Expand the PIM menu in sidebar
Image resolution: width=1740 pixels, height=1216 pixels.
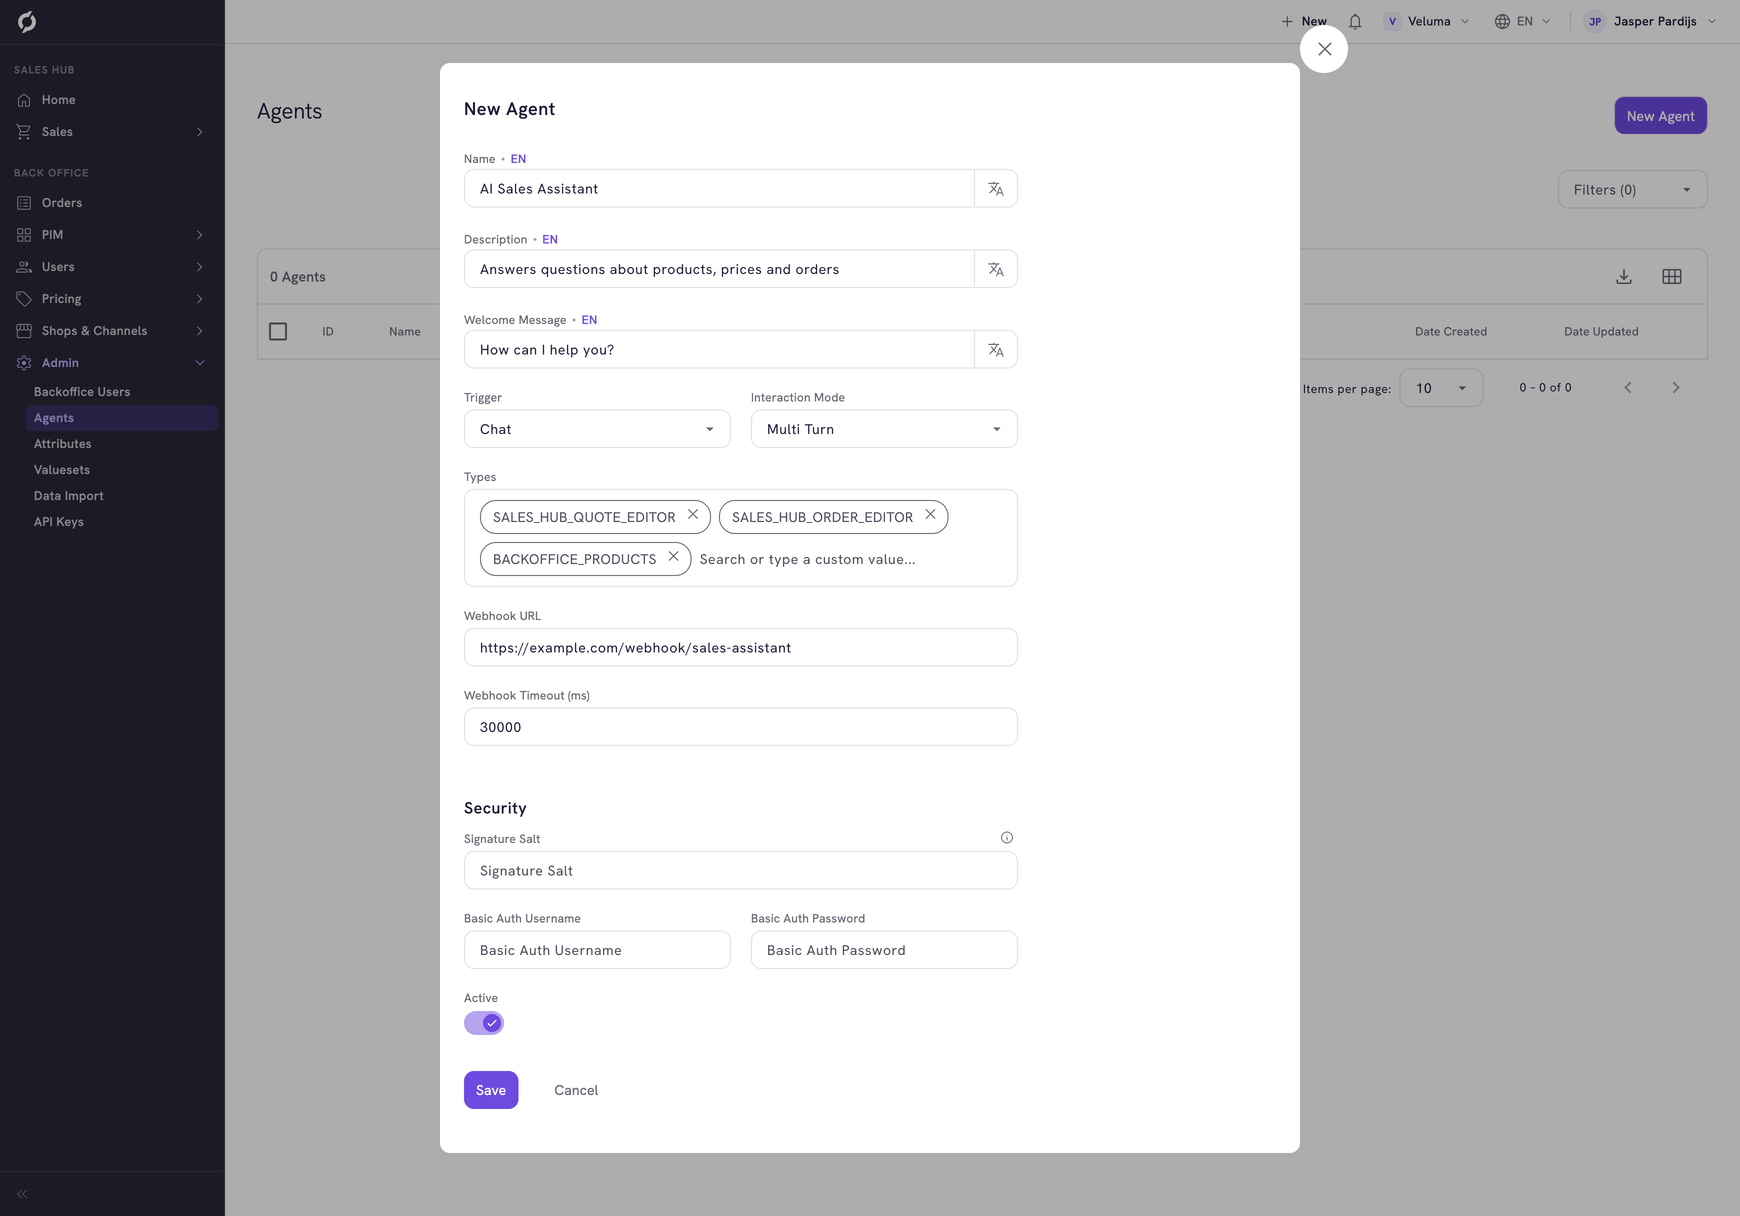click(x=112, y=235)
